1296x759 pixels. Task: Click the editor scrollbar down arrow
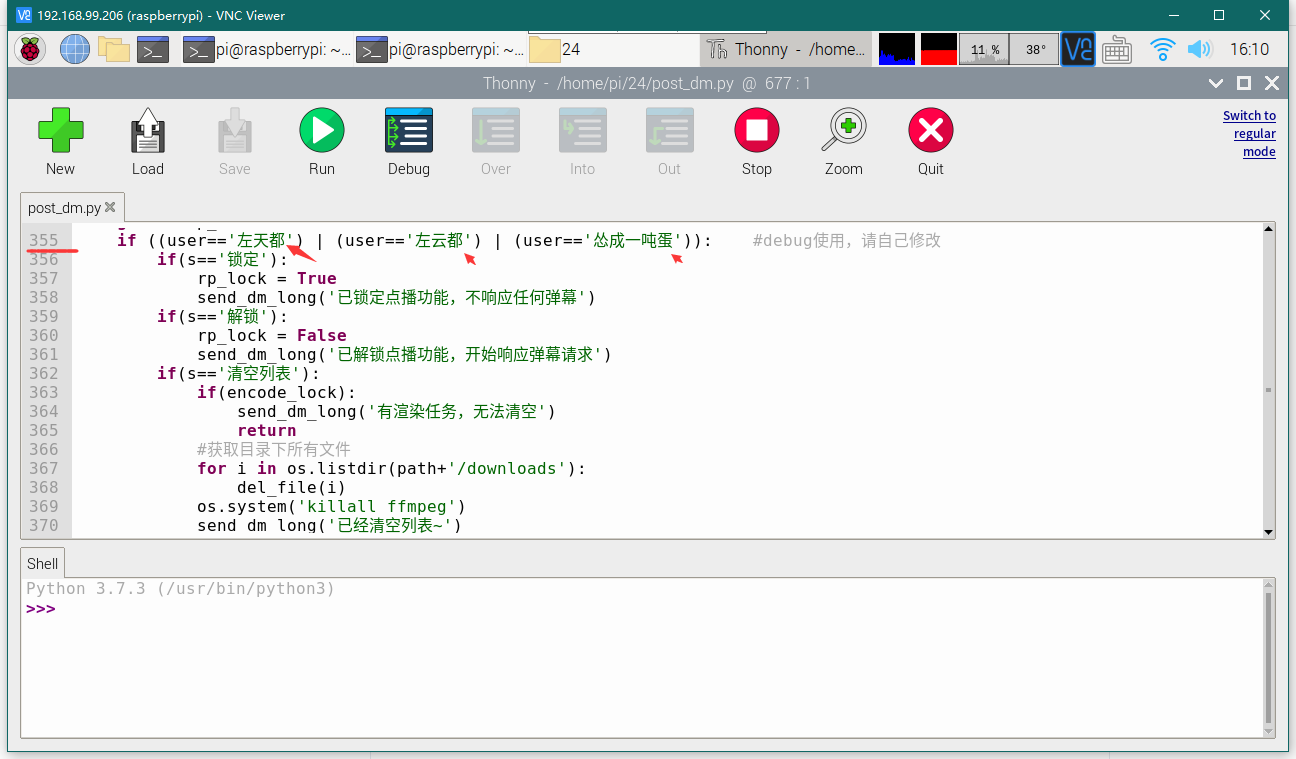1268,532
